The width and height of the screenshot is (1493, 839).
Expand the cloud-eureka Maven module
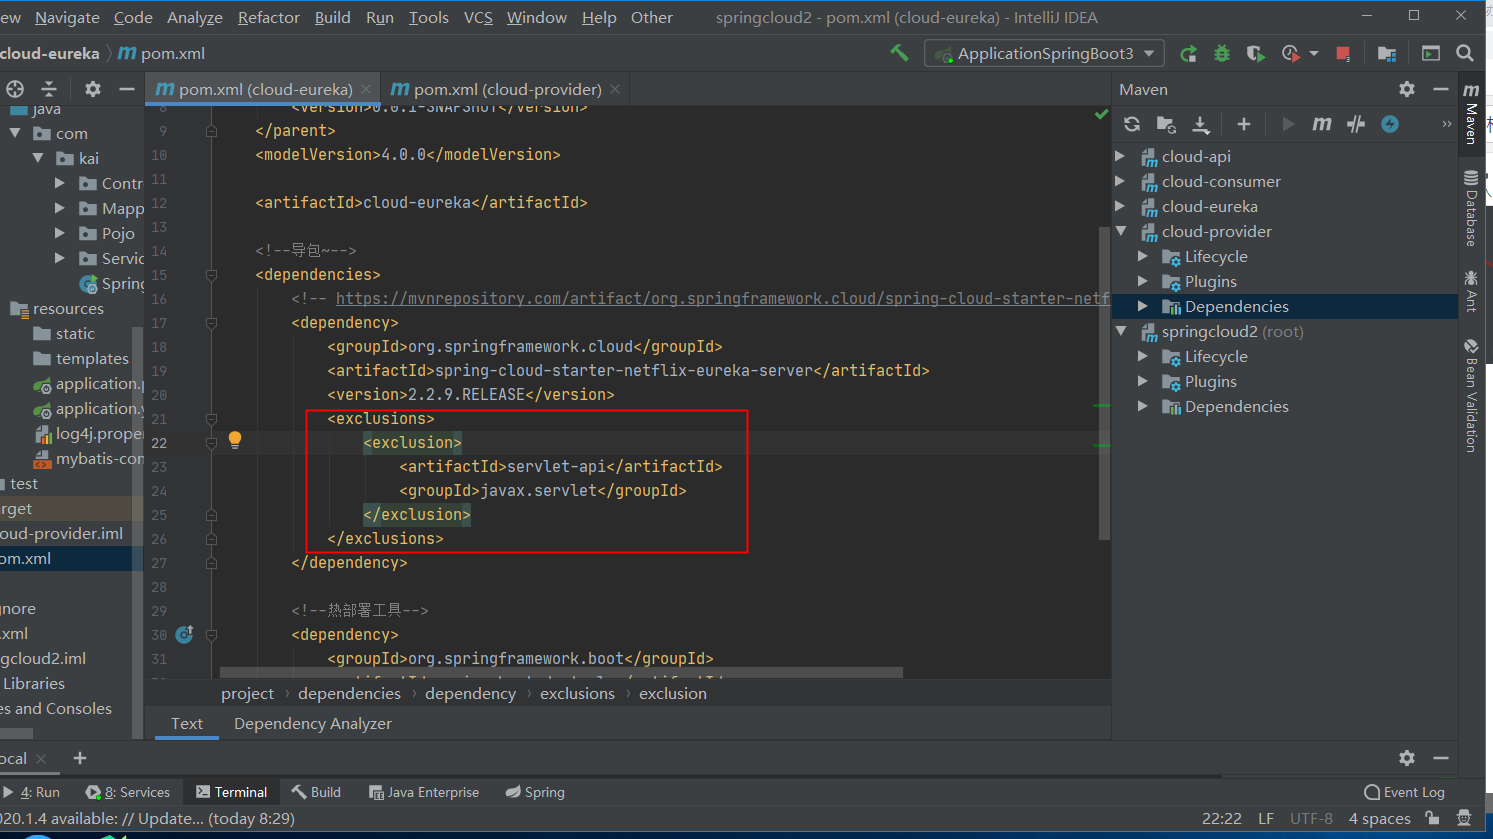(x=1120, y=206)
